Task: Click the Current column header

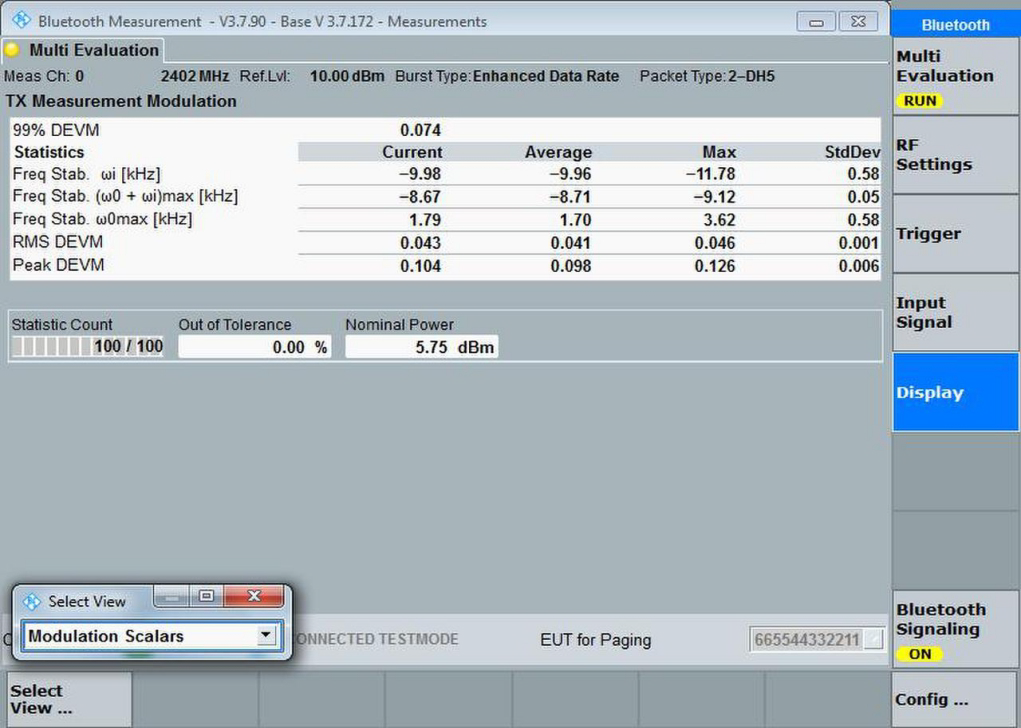Action: (412, 152)
